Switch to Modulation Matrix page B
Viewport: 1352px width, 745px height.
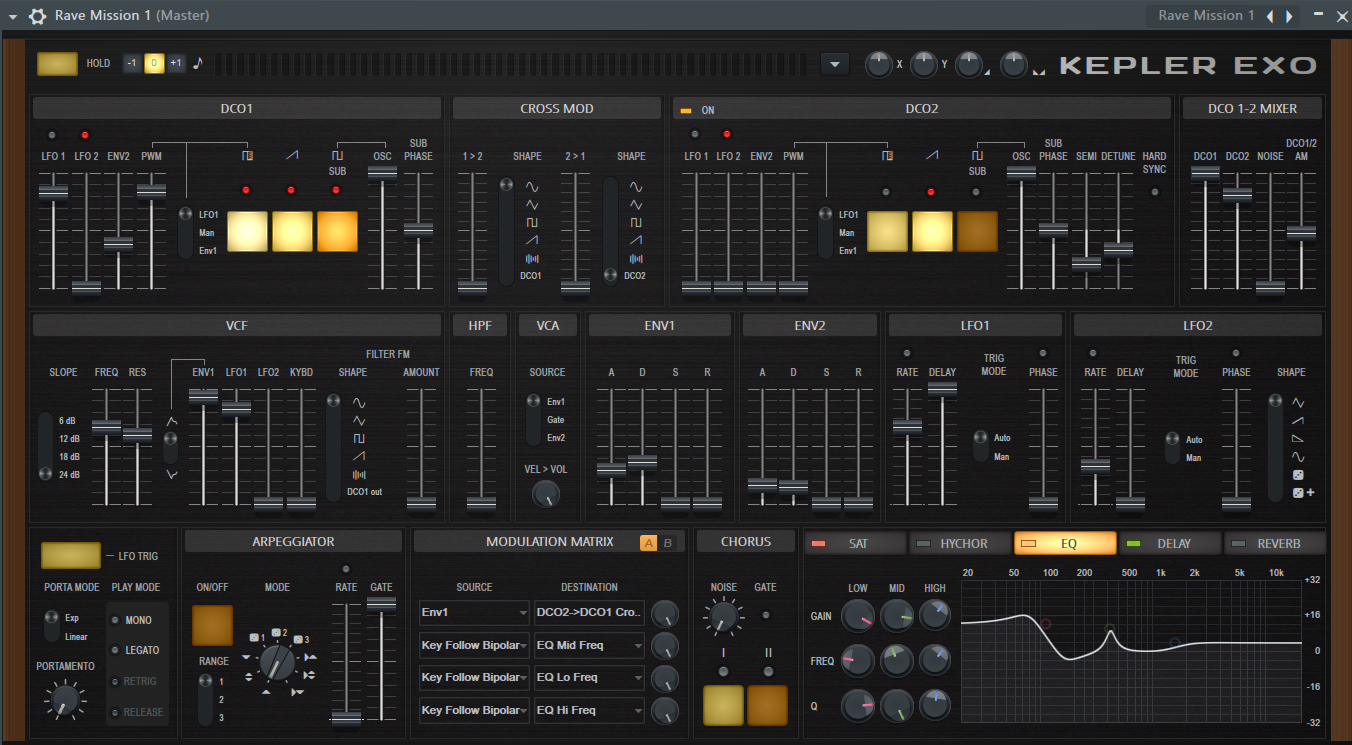point(669,543)
